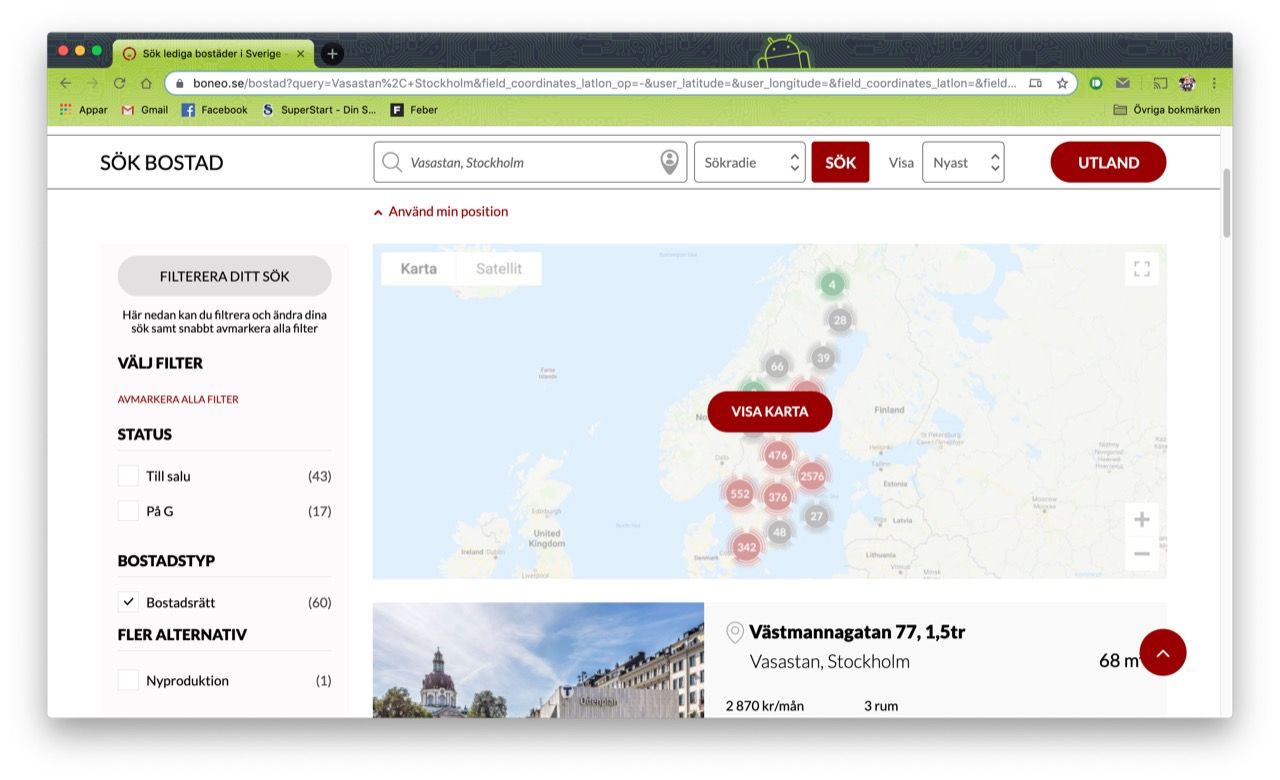Open the Feber bookmark

point(414,110)
